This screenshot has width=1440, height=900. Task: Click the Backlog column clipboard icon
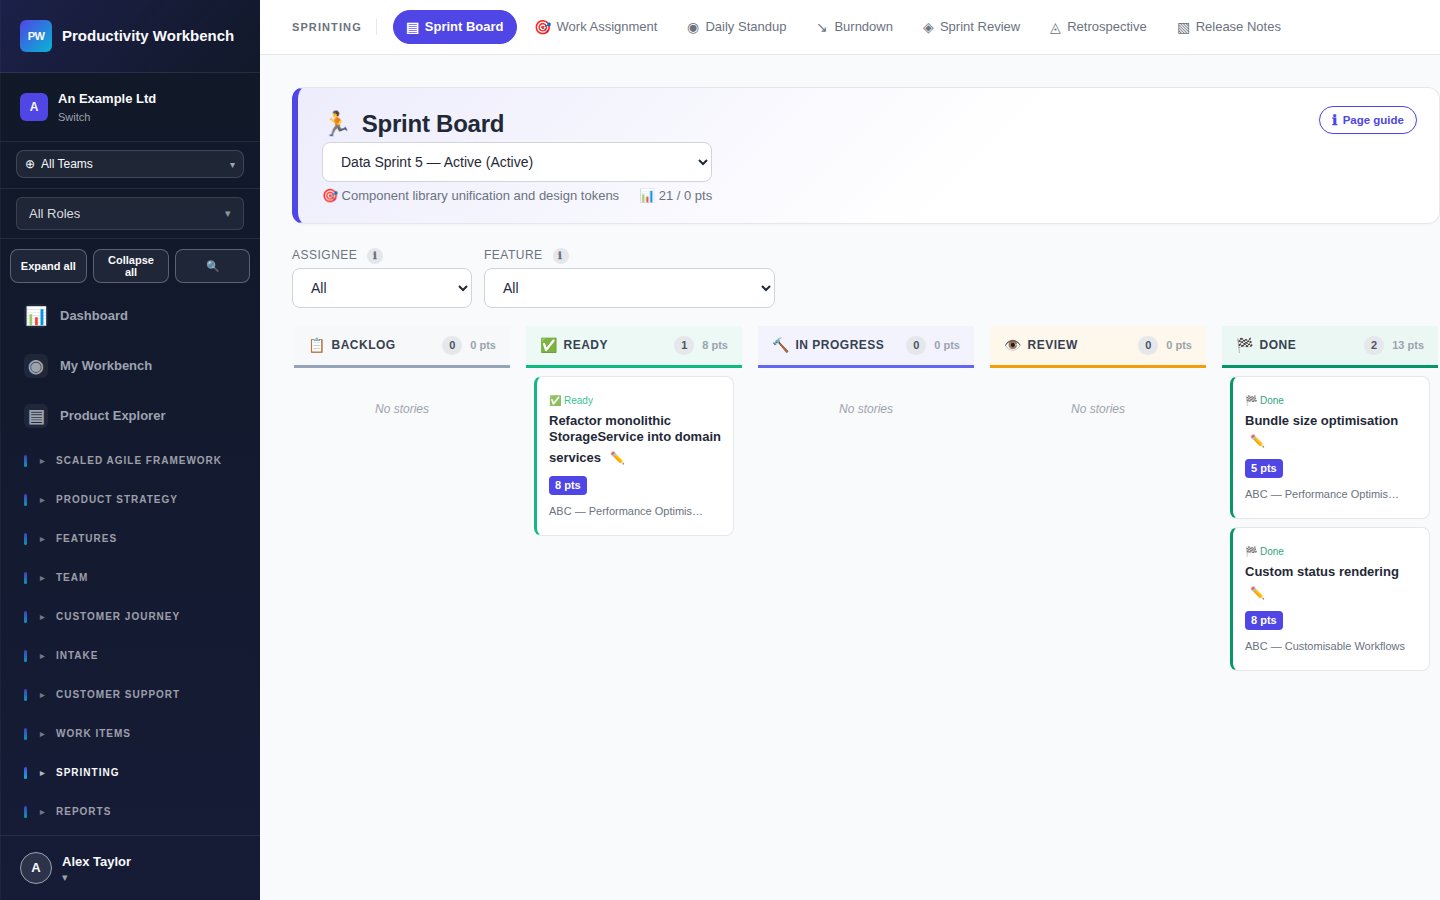tap(316, 345)
